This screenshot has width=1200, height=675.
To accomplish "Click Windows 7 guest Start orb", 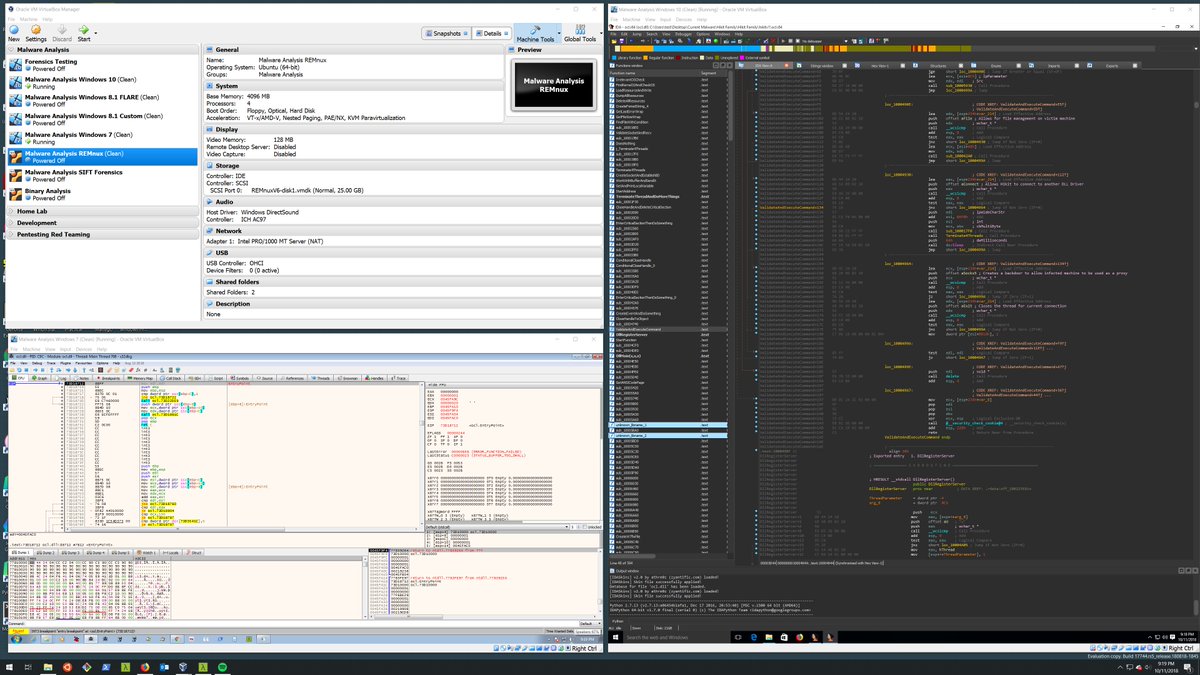I will coord(17,637).
